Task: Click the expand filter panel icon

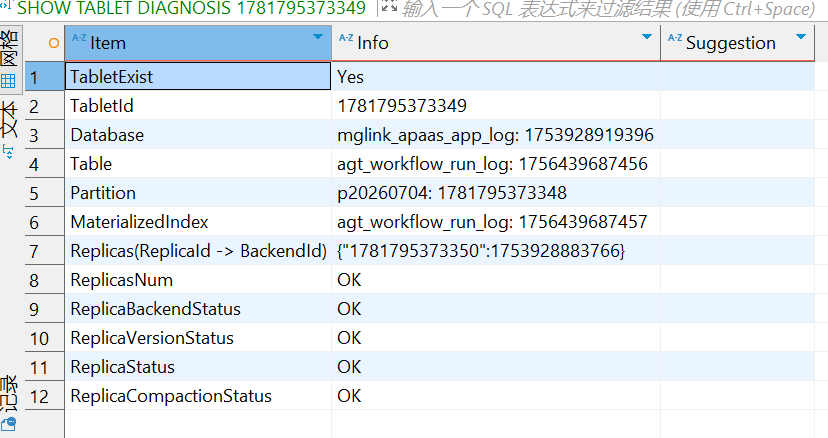Action: (x=389, y=7)
